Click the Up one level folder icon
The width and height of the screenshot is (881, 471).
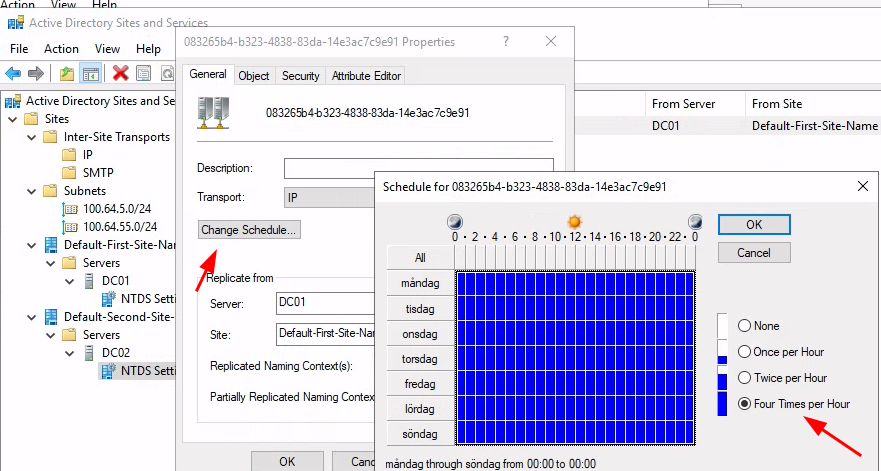67,73
